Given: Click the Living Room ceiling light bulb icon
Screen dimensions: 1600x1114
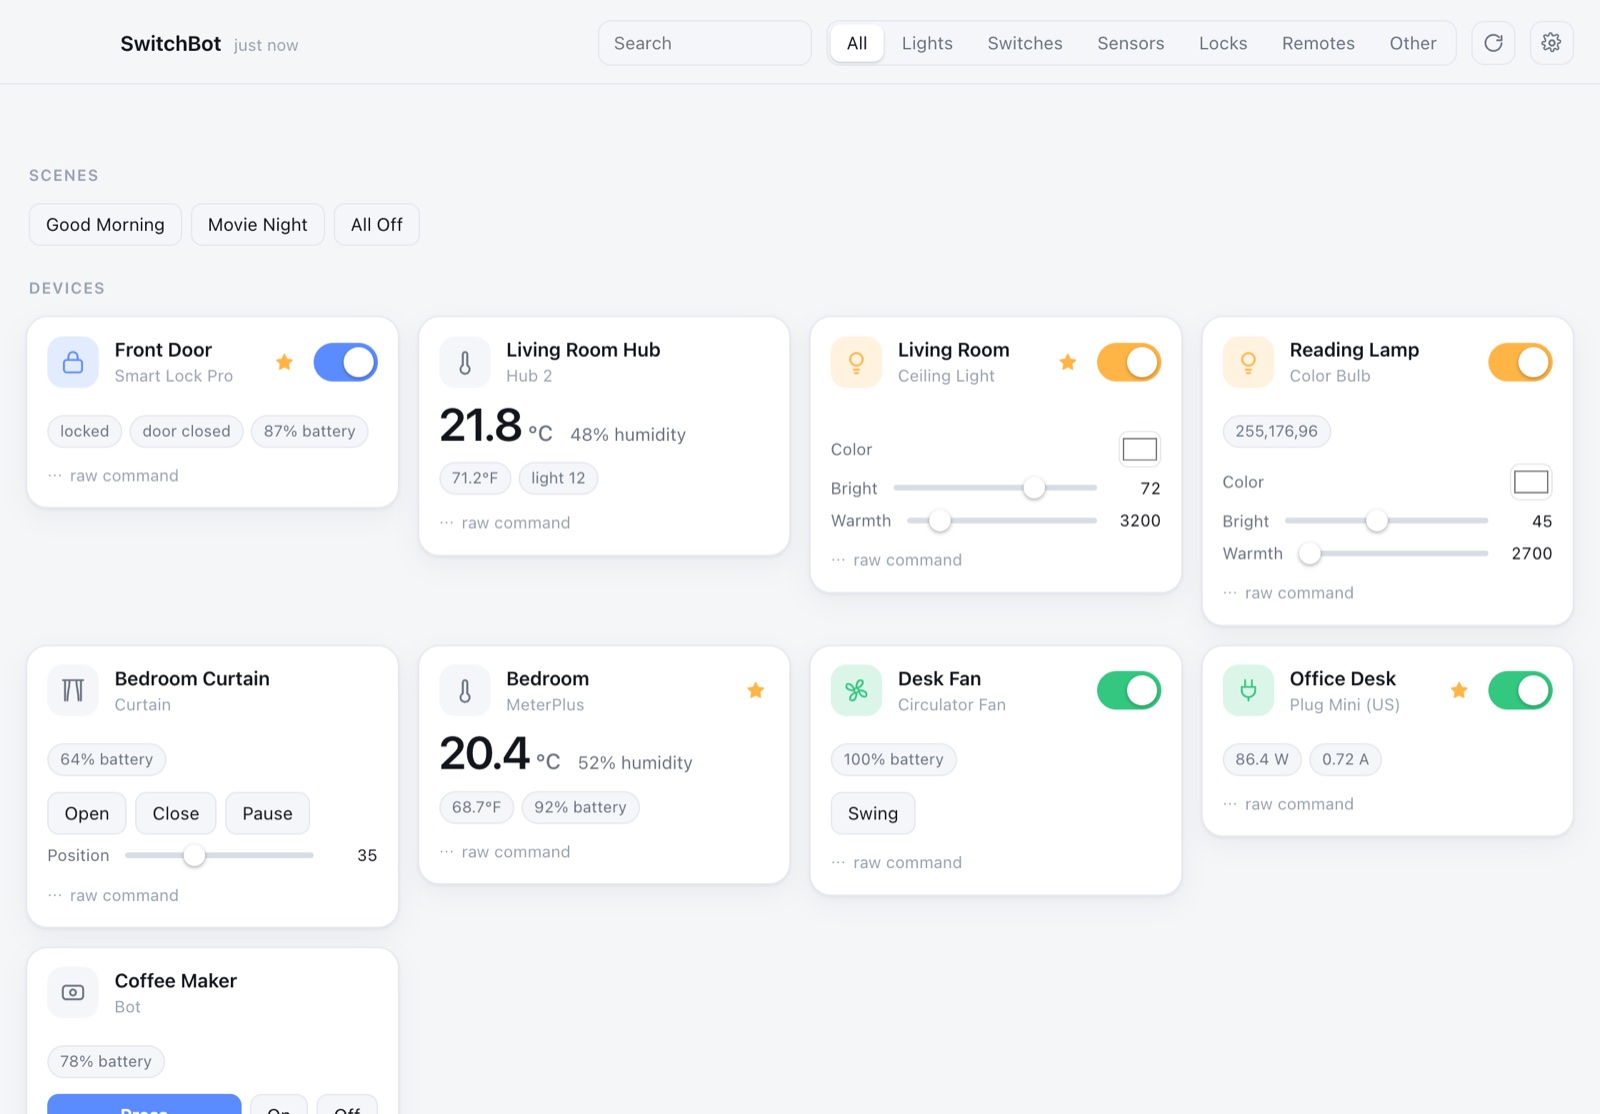Looking at the screenshot, I should [856, 362].
